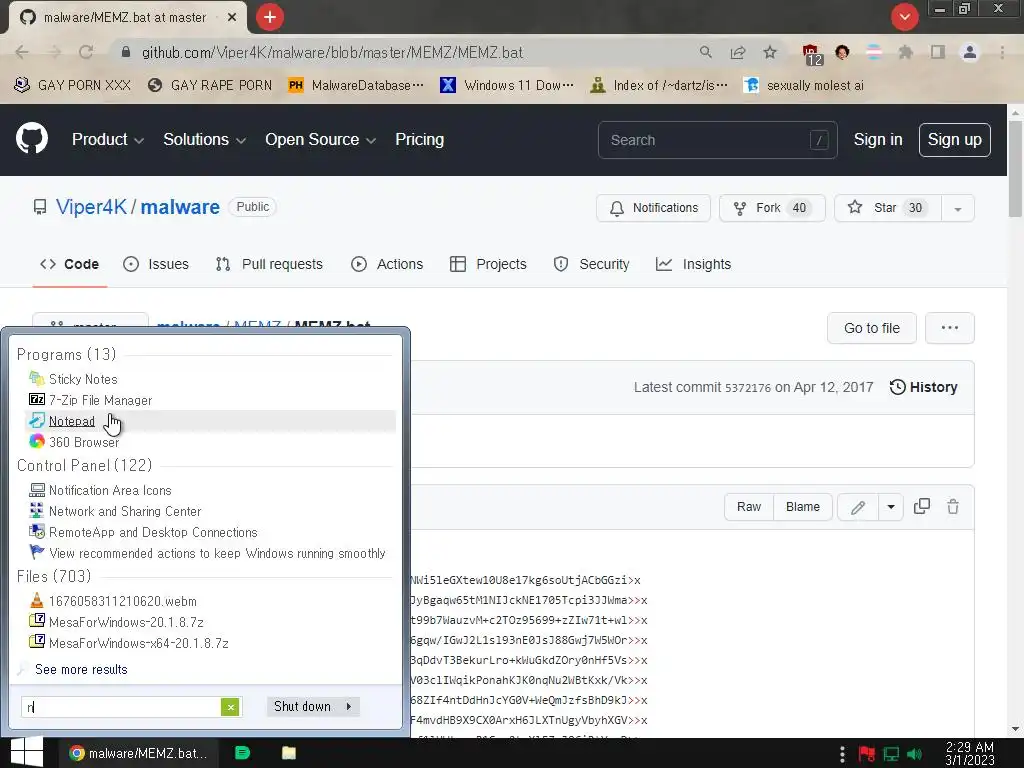Open the three-dot file options button

950,328
